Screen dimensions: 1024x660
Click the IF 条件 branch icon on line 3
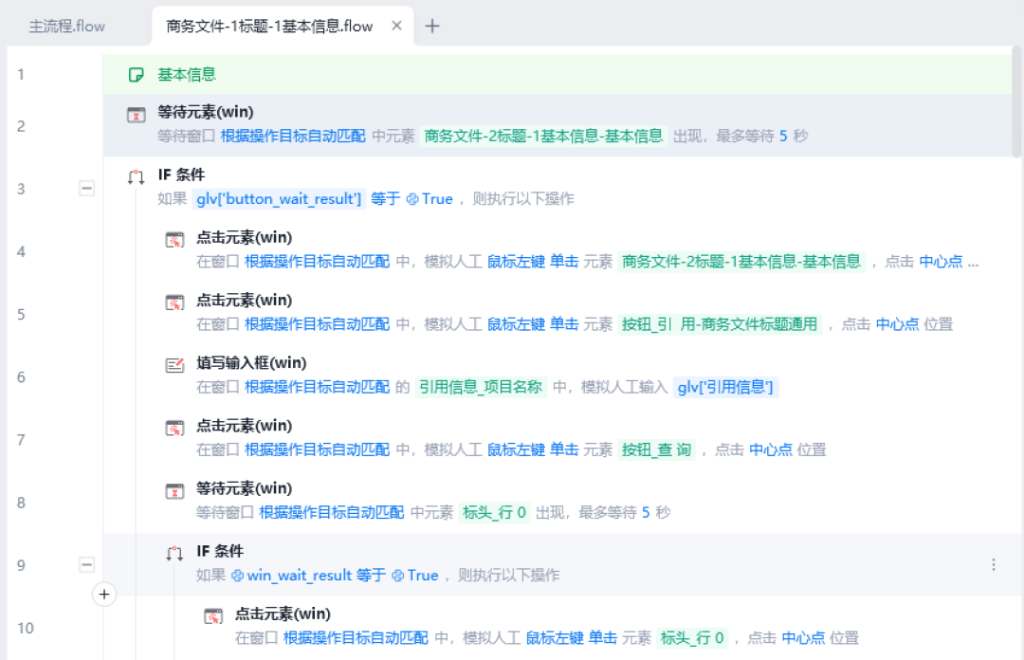[136, 176]
